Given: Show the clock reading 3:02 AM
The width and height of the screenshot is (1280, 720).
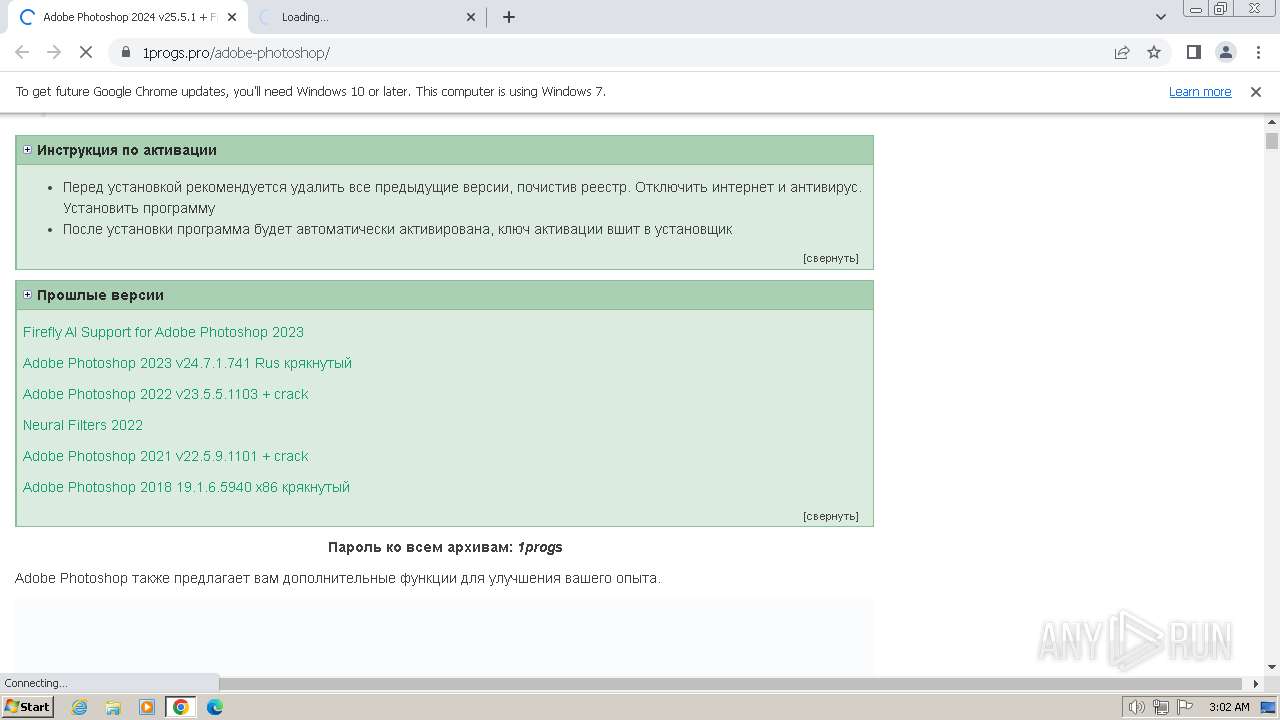Looking at the screenshot, I should pos(1229,707).
